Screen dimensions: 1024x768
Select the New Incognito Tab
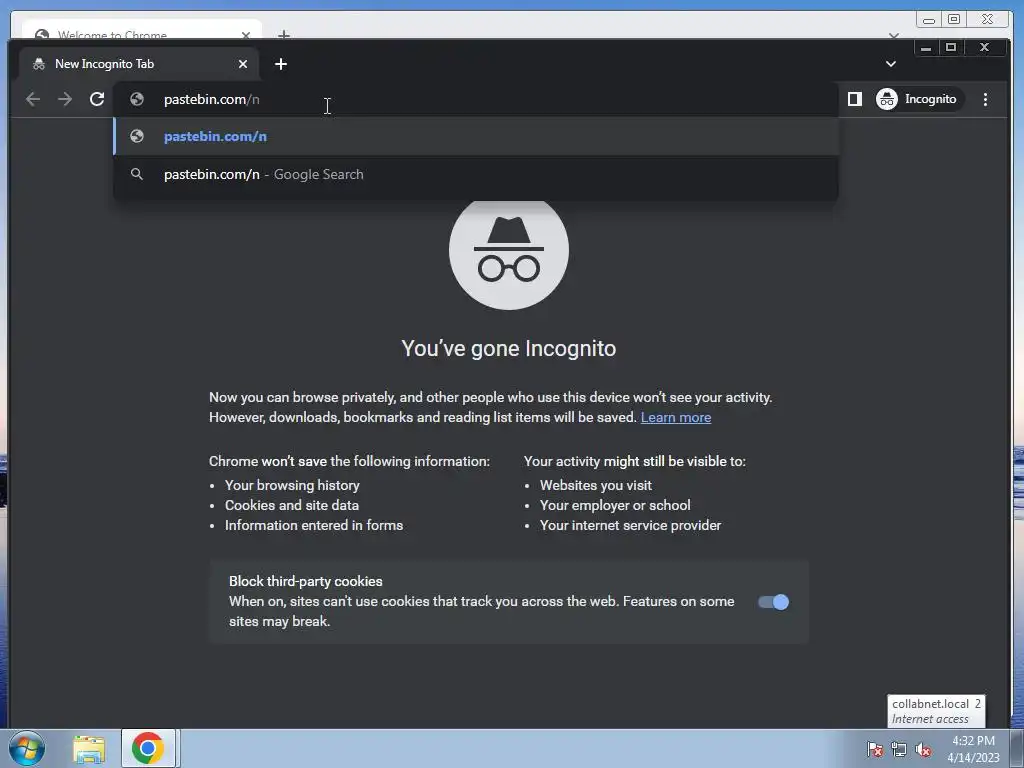coord(138,64)
